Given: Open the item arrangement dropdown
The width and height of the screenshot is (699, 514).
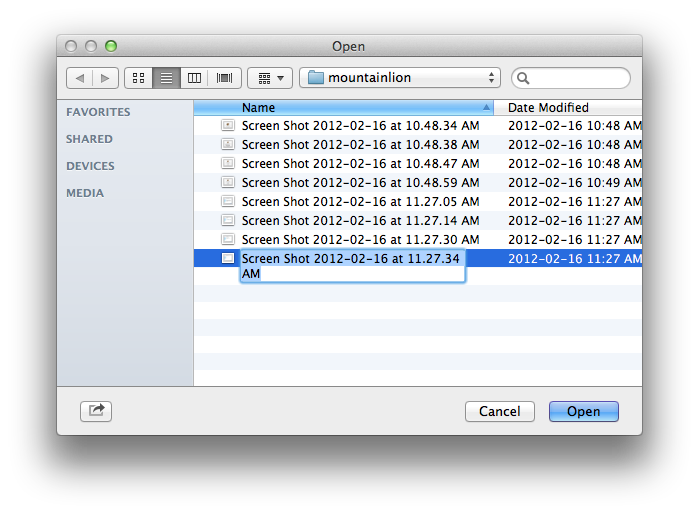Looking at the screenshot, I should click(270, 78).
